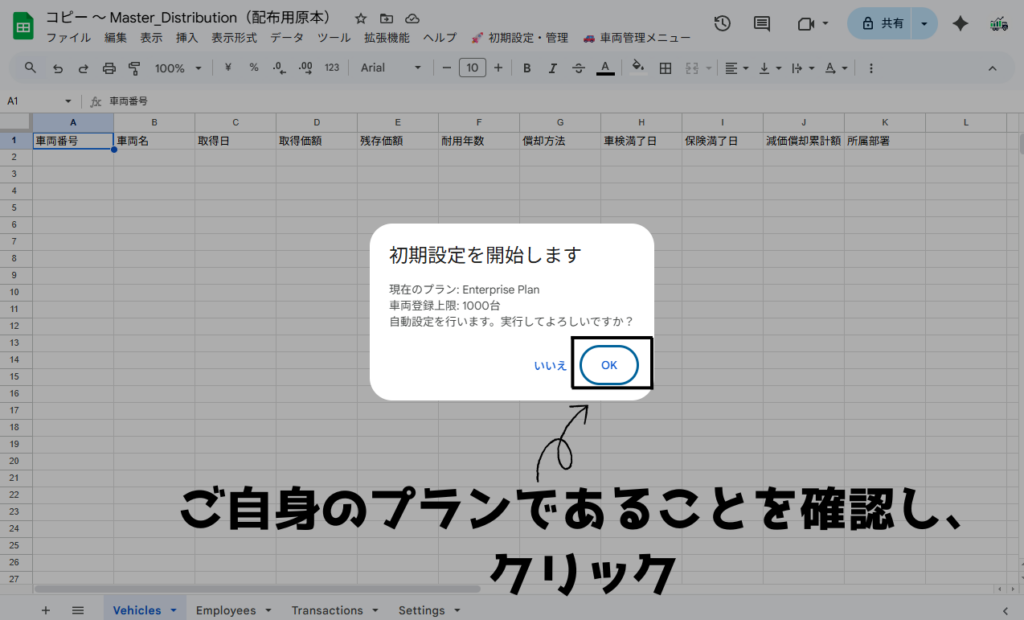Toggle strikethrough formatting
The image size is (1024, 620).
(x=578, y=68)
